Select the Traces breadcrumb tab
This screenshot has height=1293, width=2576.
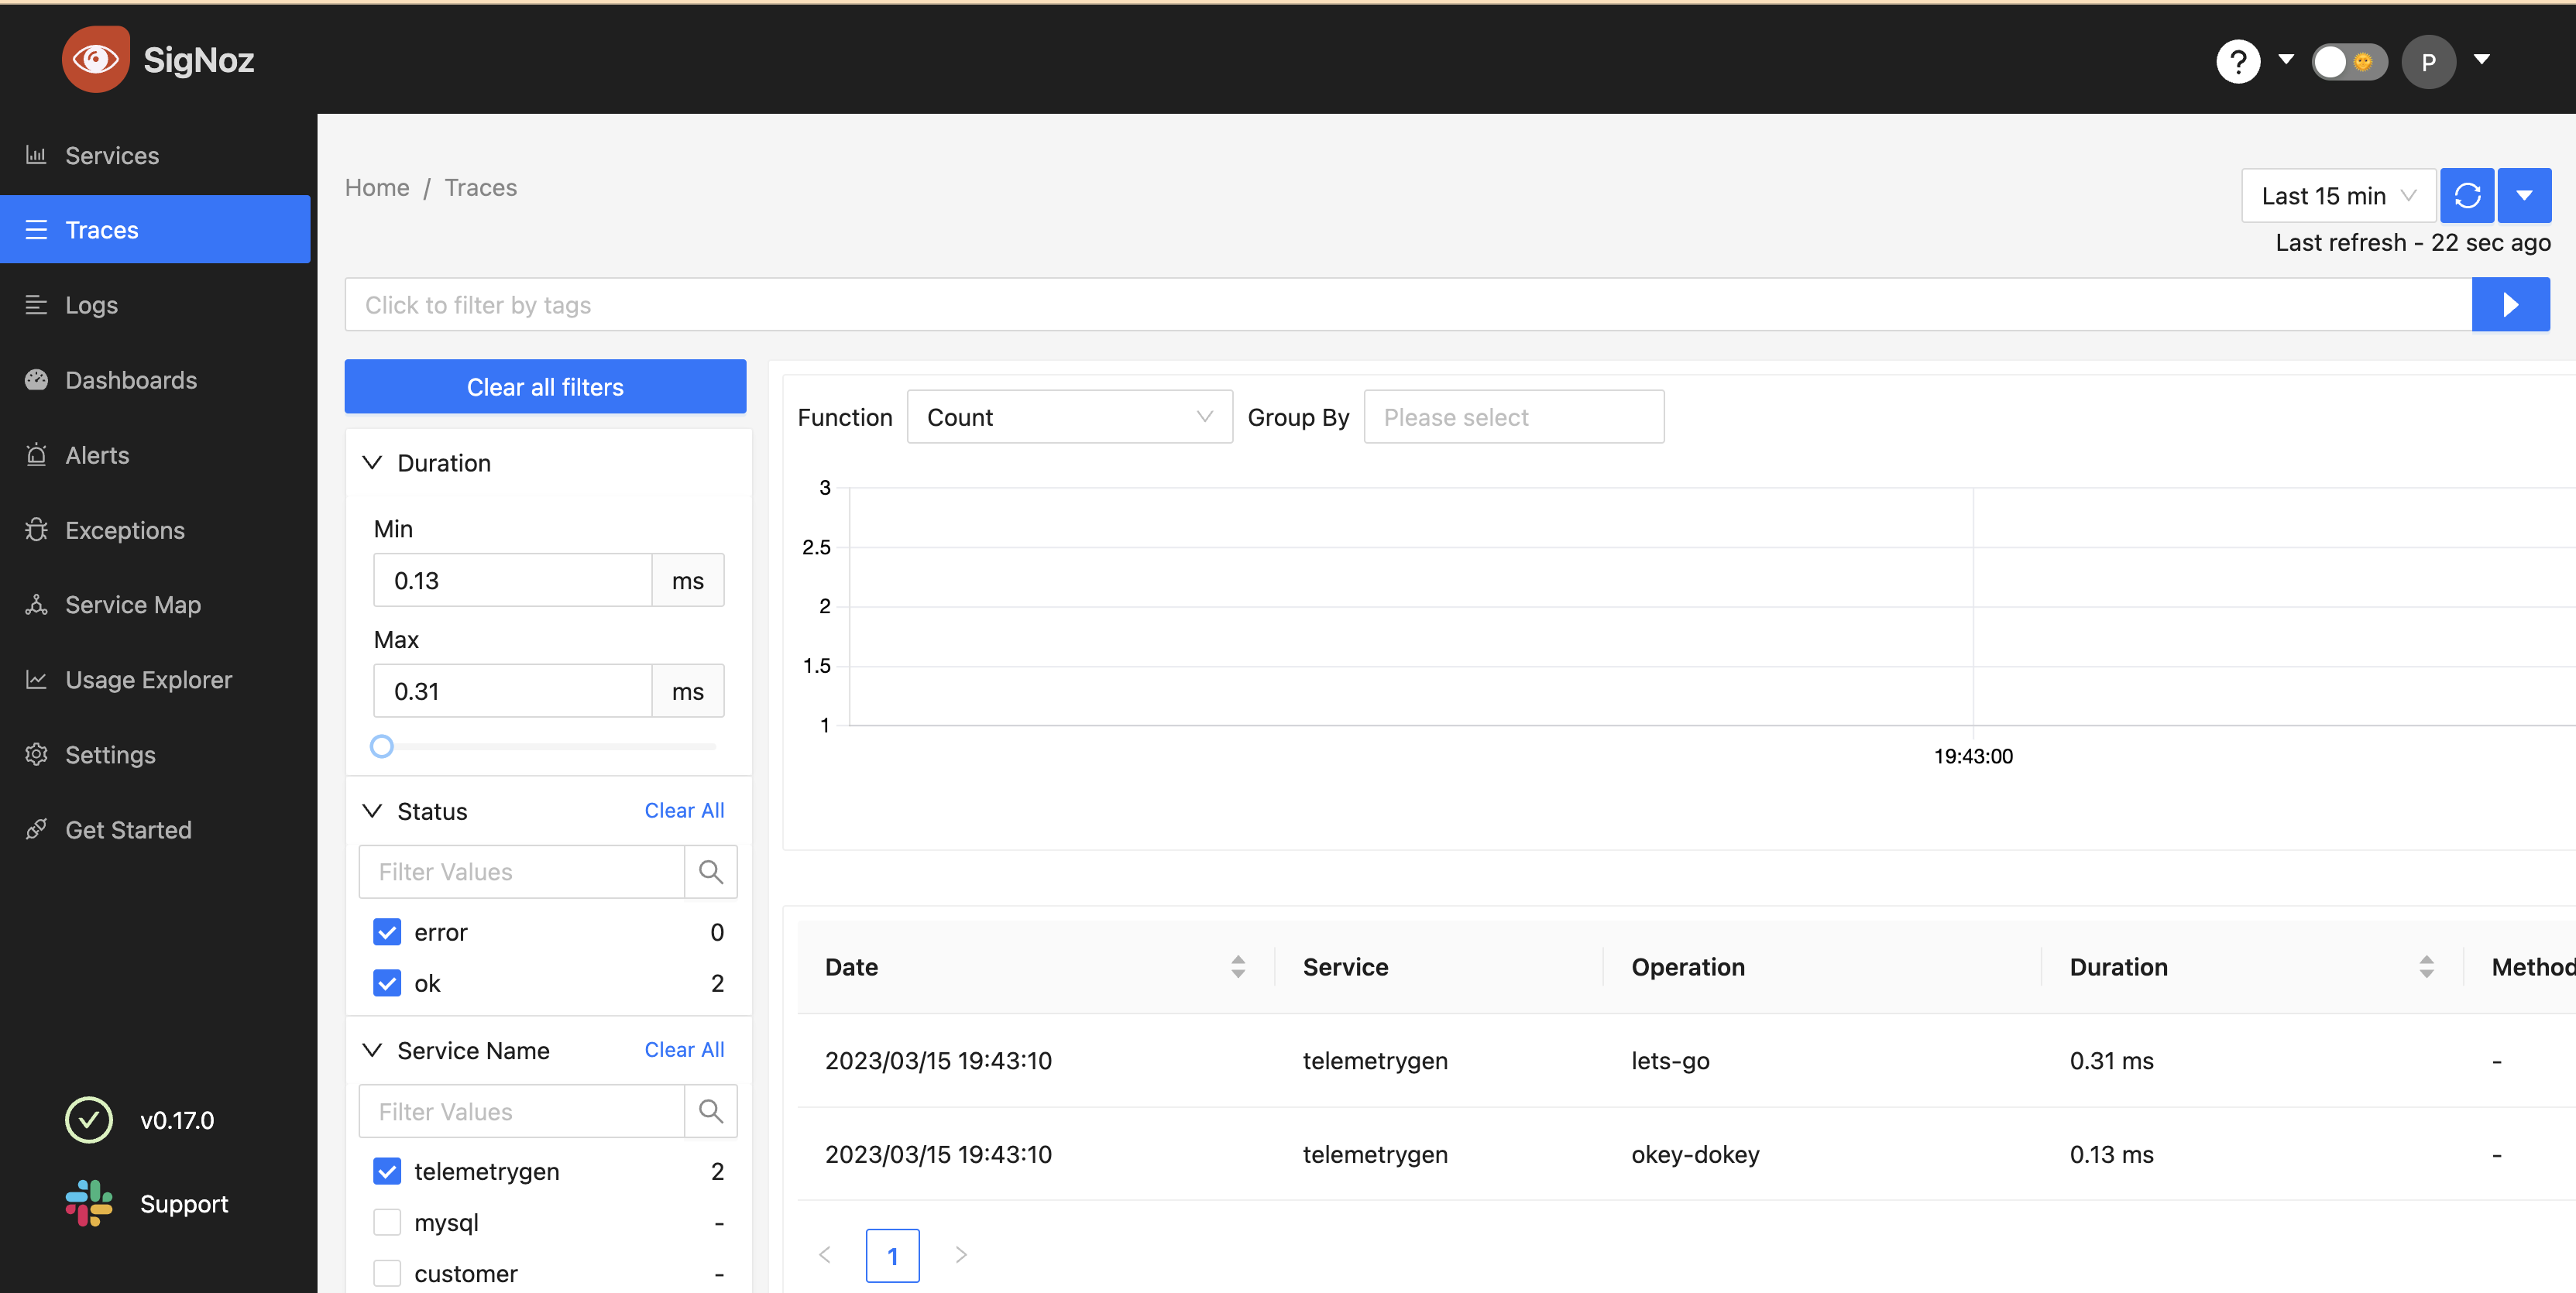tap(482, 187)
